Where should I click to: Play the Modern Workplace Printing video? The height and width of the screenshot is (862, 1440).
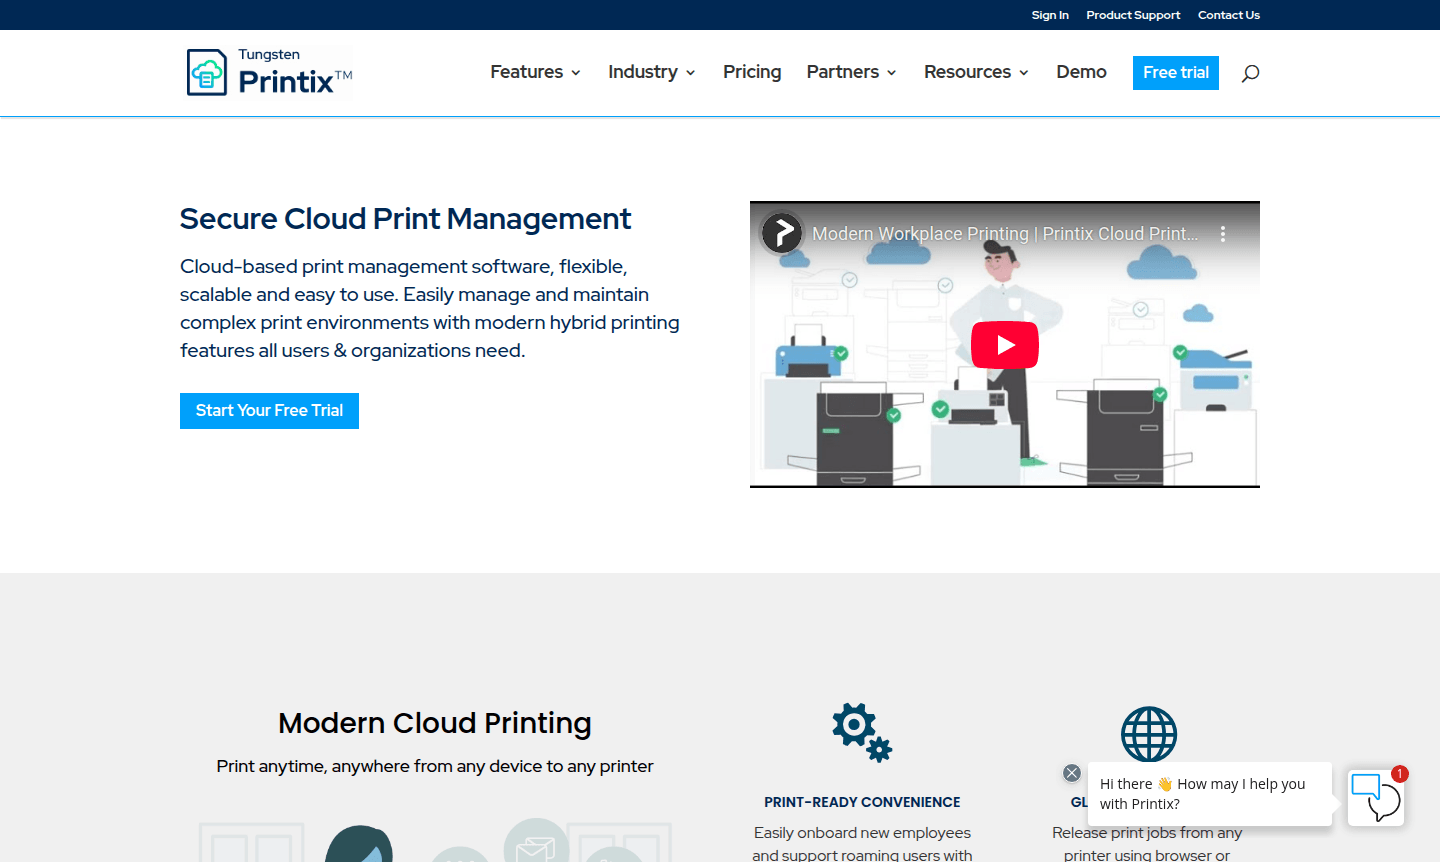pos(1004,344)
